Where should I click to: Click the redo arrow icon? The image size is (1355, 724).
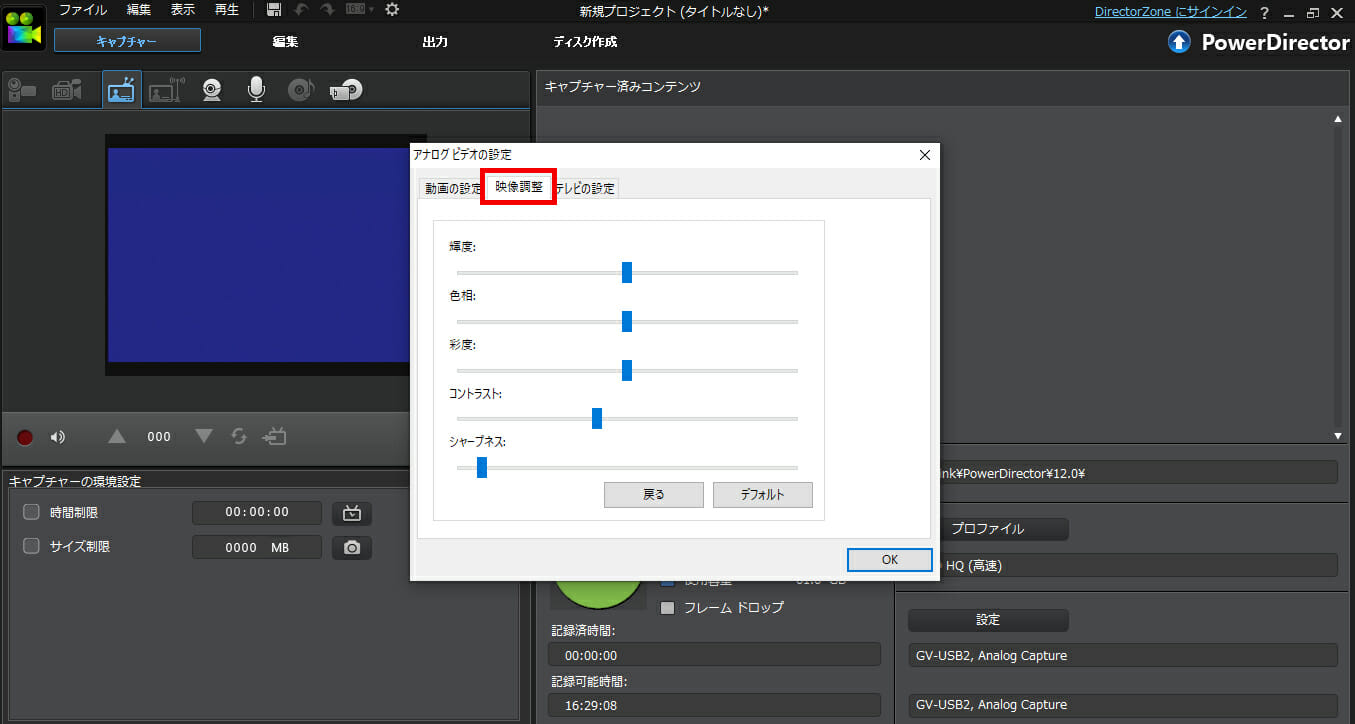pos(327,10)
